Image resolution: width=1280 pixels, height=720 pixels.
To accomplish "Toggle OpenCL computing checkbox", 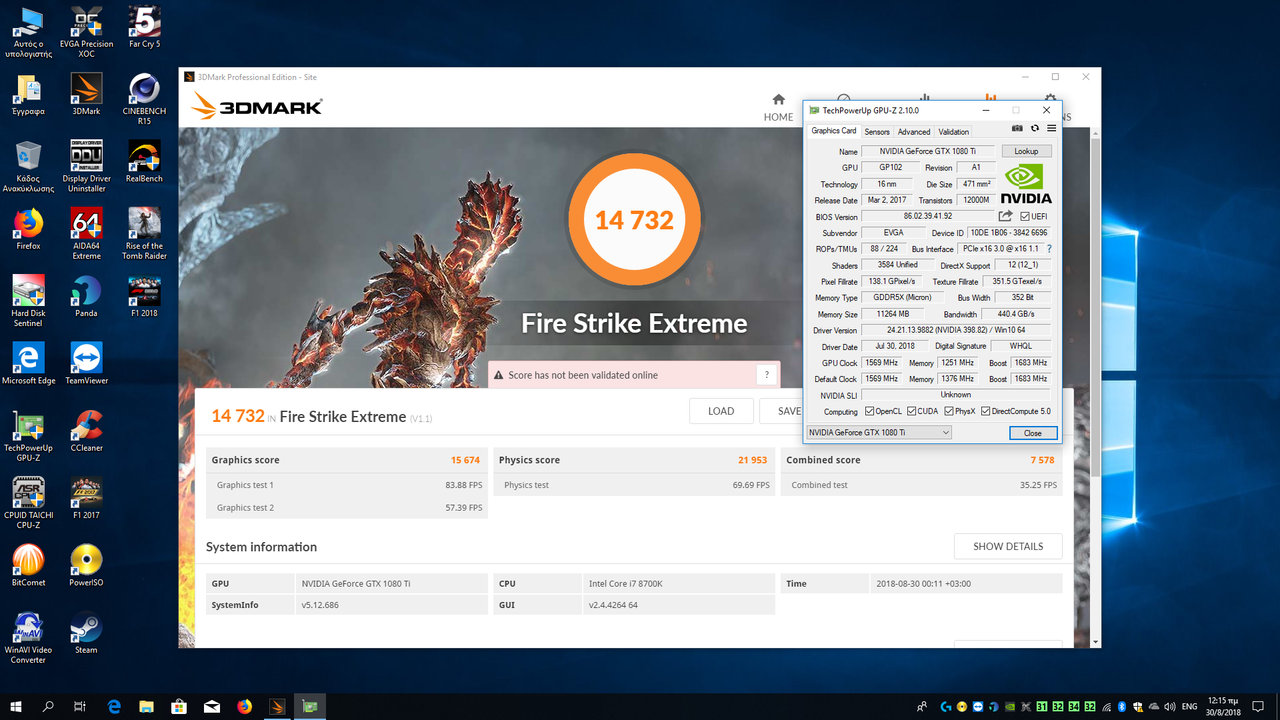I will pyautogui.click(x=869, y=411).
